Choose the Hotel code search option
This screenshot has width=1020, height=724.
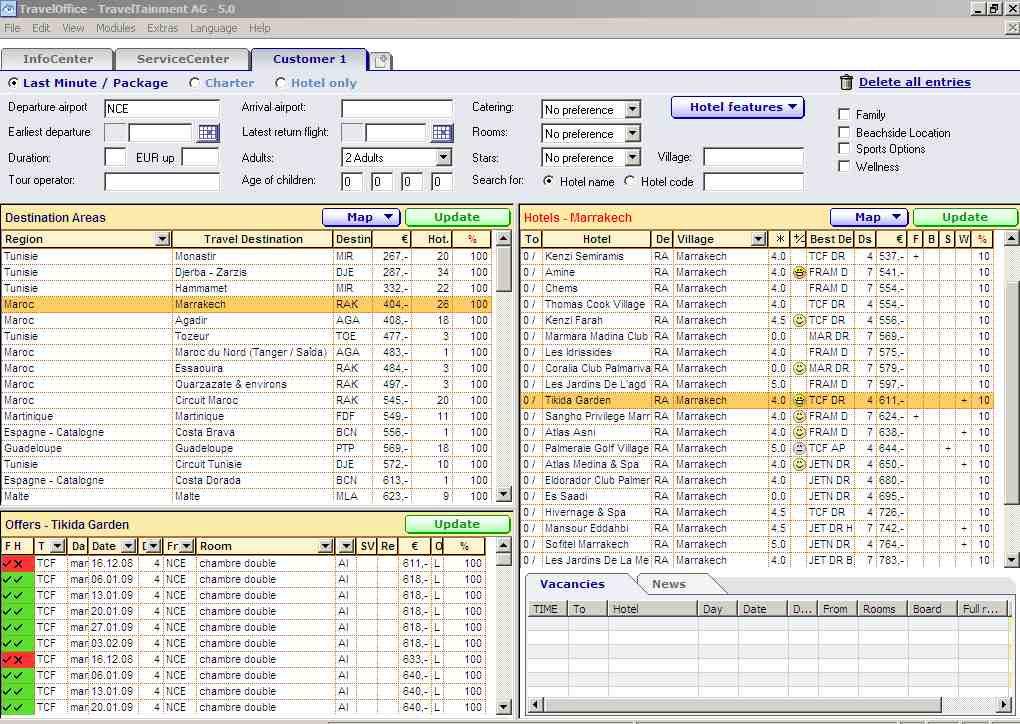click(x=629, y=181)
